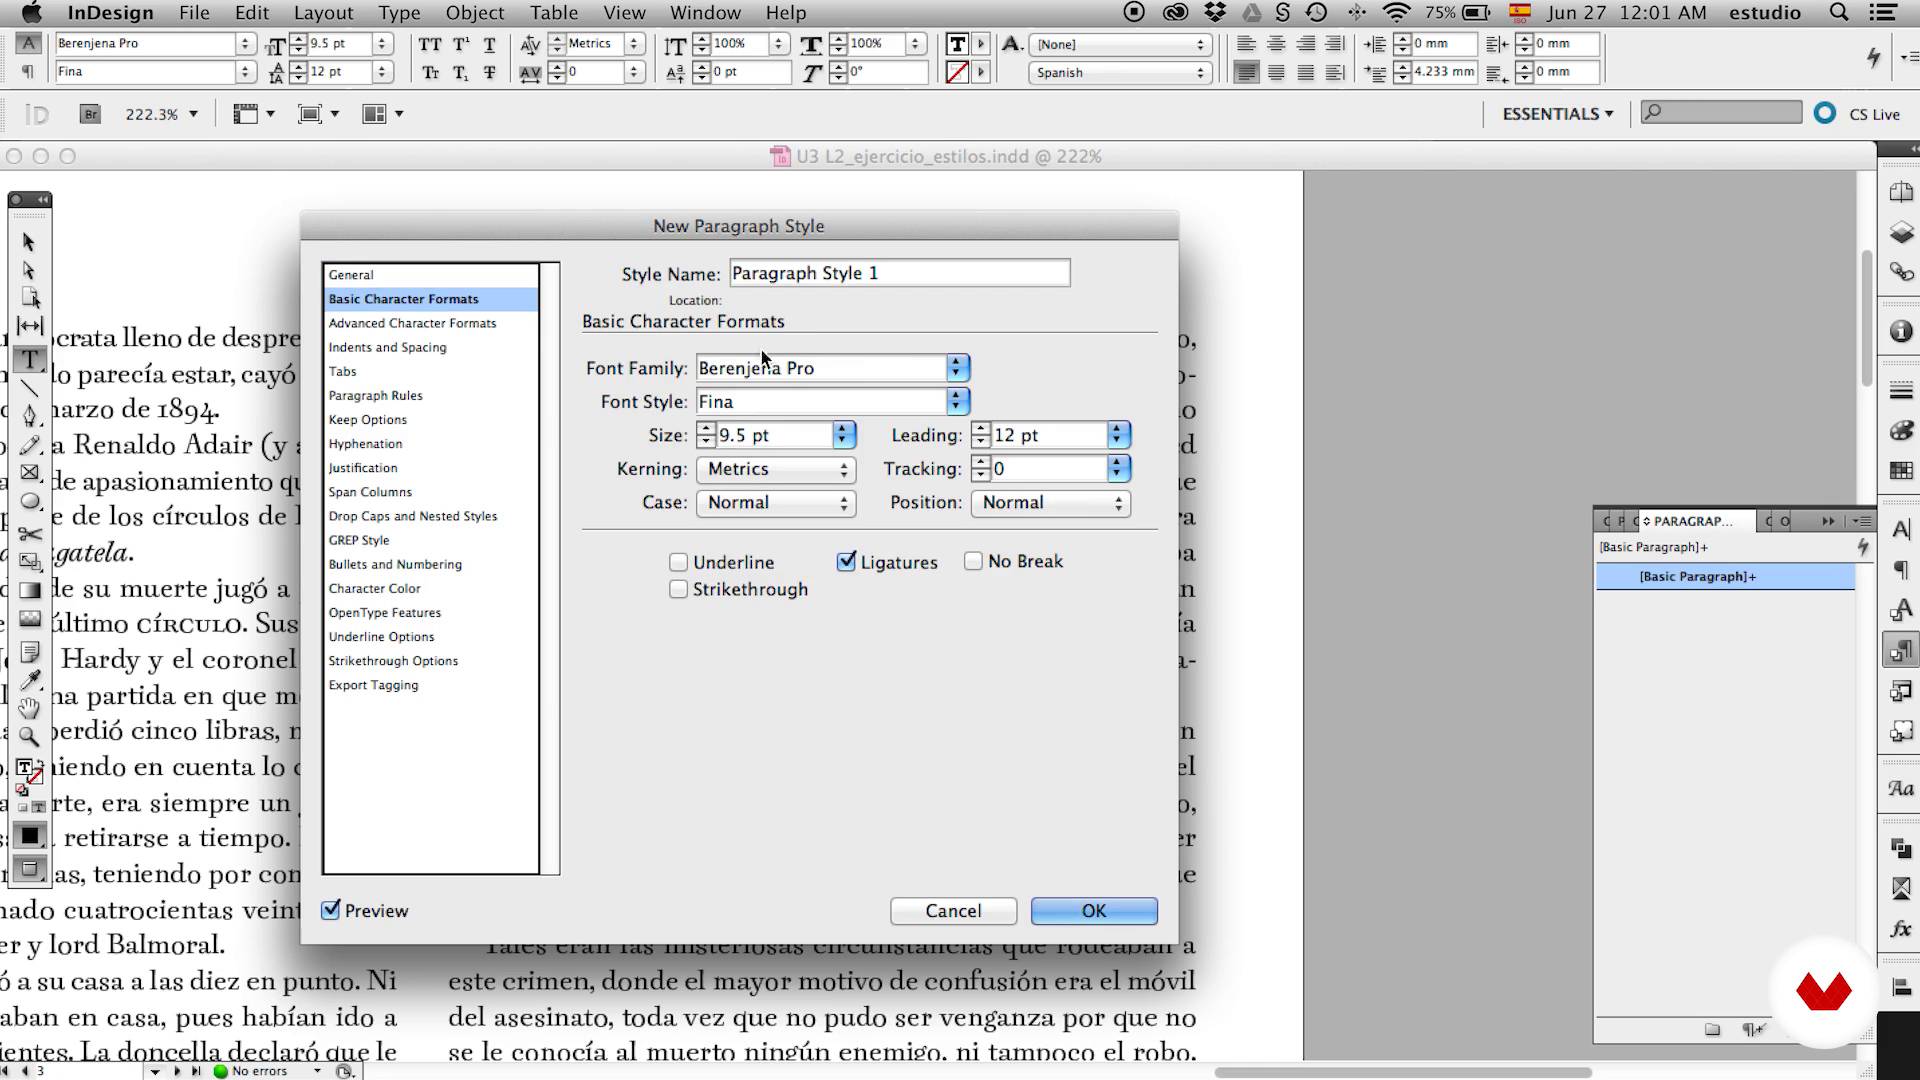Select the Scissors tool
1920x1080 pixels.
(30, 533)
